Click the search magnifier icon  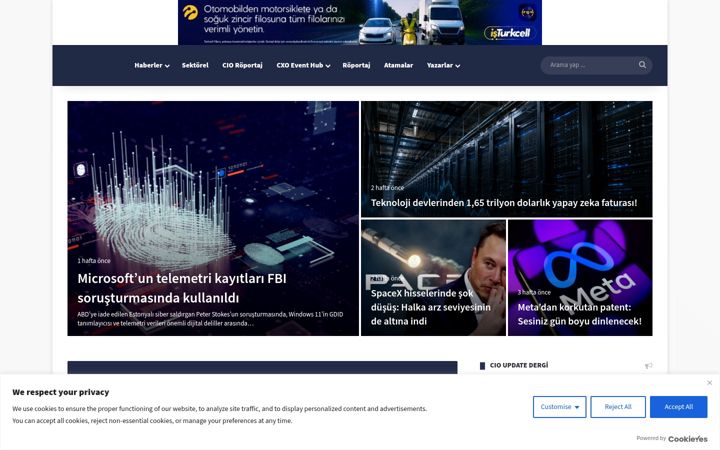[642, 65]
